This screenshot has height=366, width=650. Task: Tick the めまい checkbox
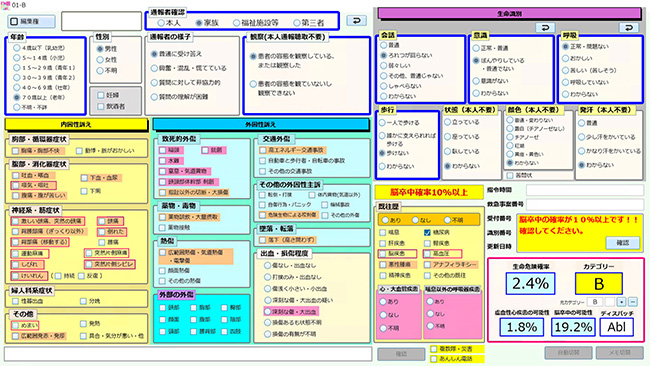[15, 325]
